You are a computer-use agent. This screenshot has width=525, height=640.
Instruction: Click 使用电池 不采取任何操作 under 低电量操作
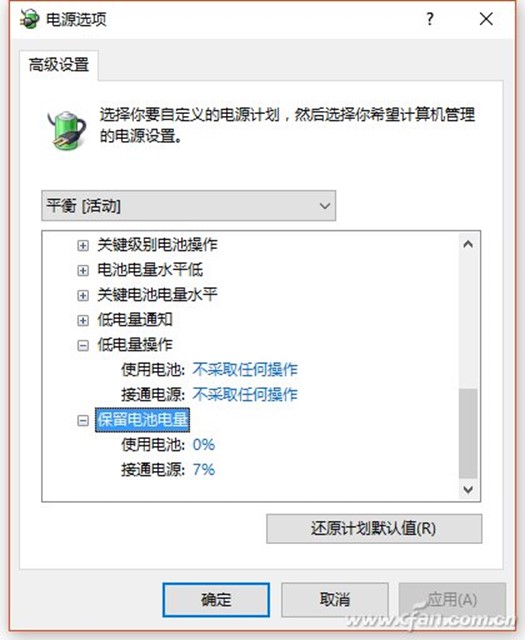click(245, 370)
